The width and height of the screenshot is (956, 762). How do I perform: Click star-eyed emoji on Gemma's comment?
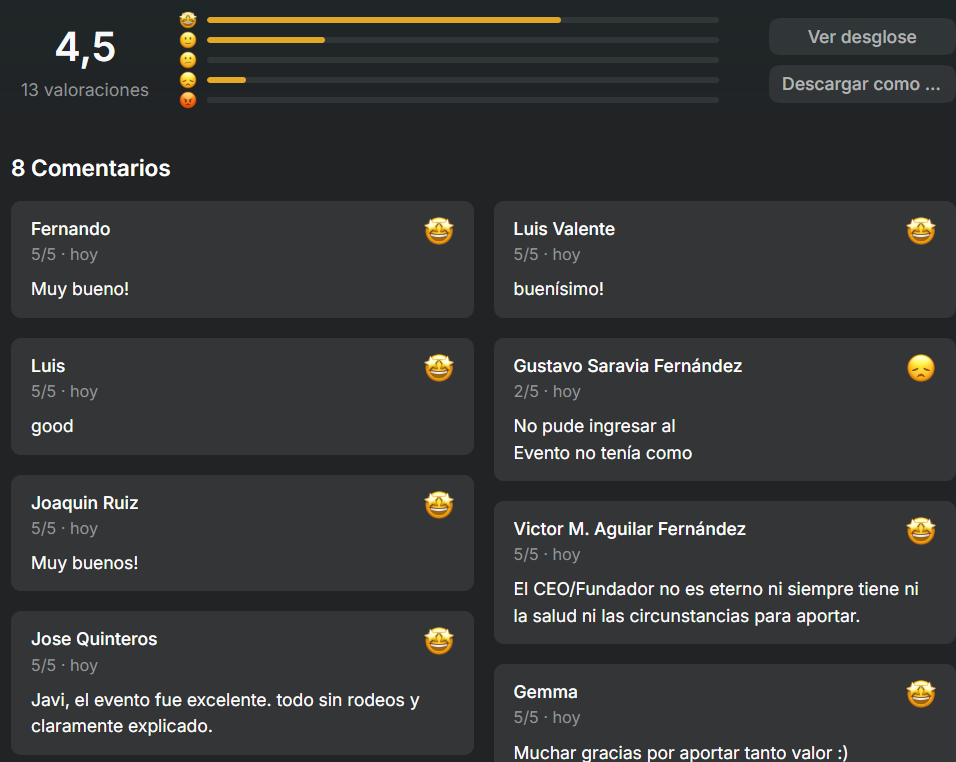coord(921,694)
